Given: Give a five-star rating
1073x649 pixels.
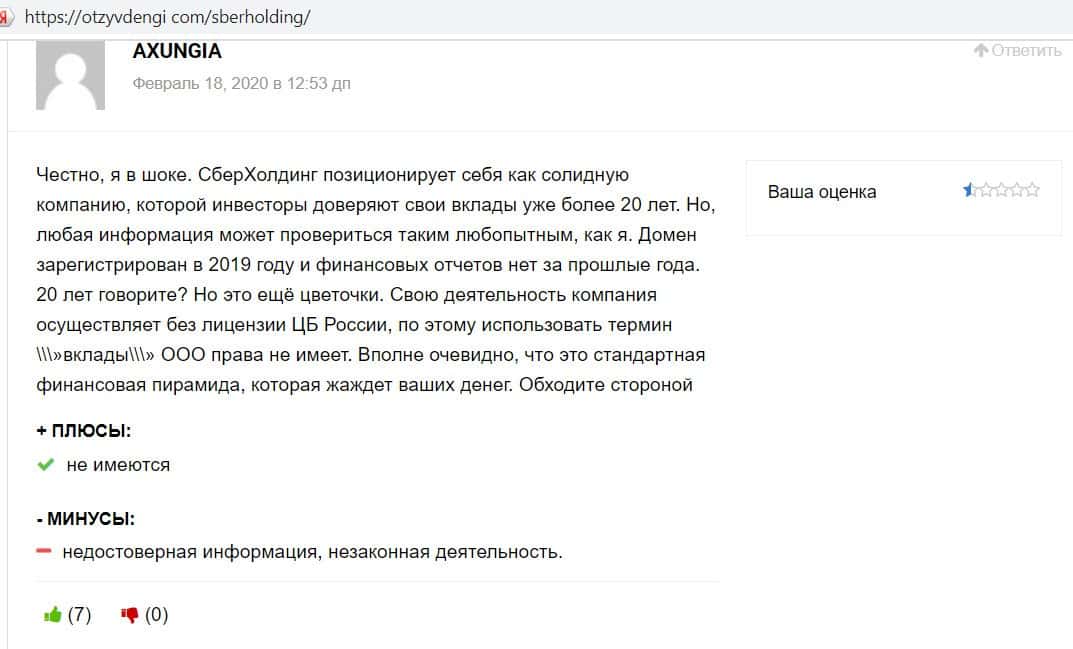Looking at the screenshot, I should pos(1033,190).
